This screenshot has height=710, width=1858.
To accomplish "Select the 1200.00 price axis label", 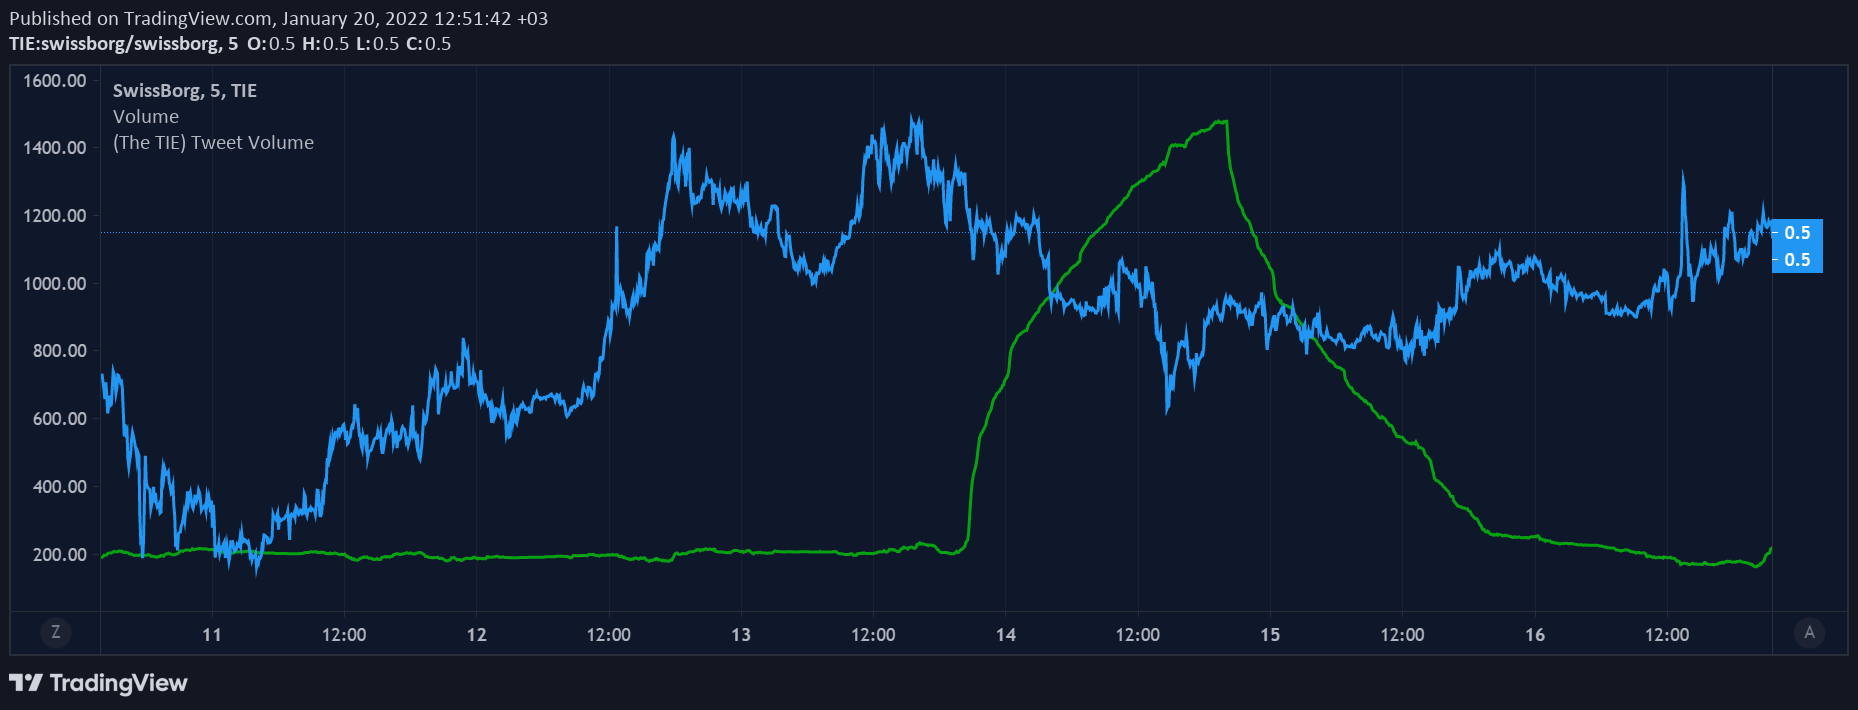I will tap(55, 216).
